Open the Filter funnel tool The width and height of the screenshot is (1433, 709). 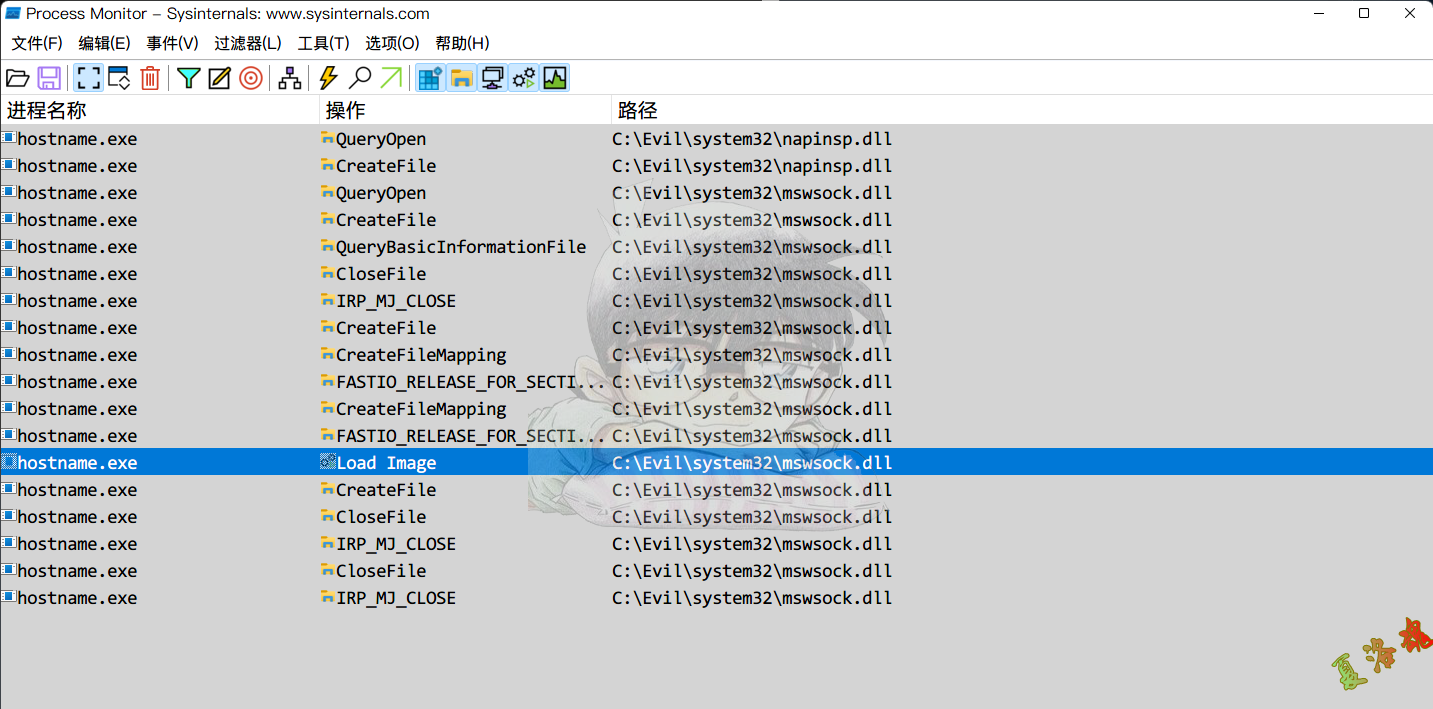coord(189,78)
